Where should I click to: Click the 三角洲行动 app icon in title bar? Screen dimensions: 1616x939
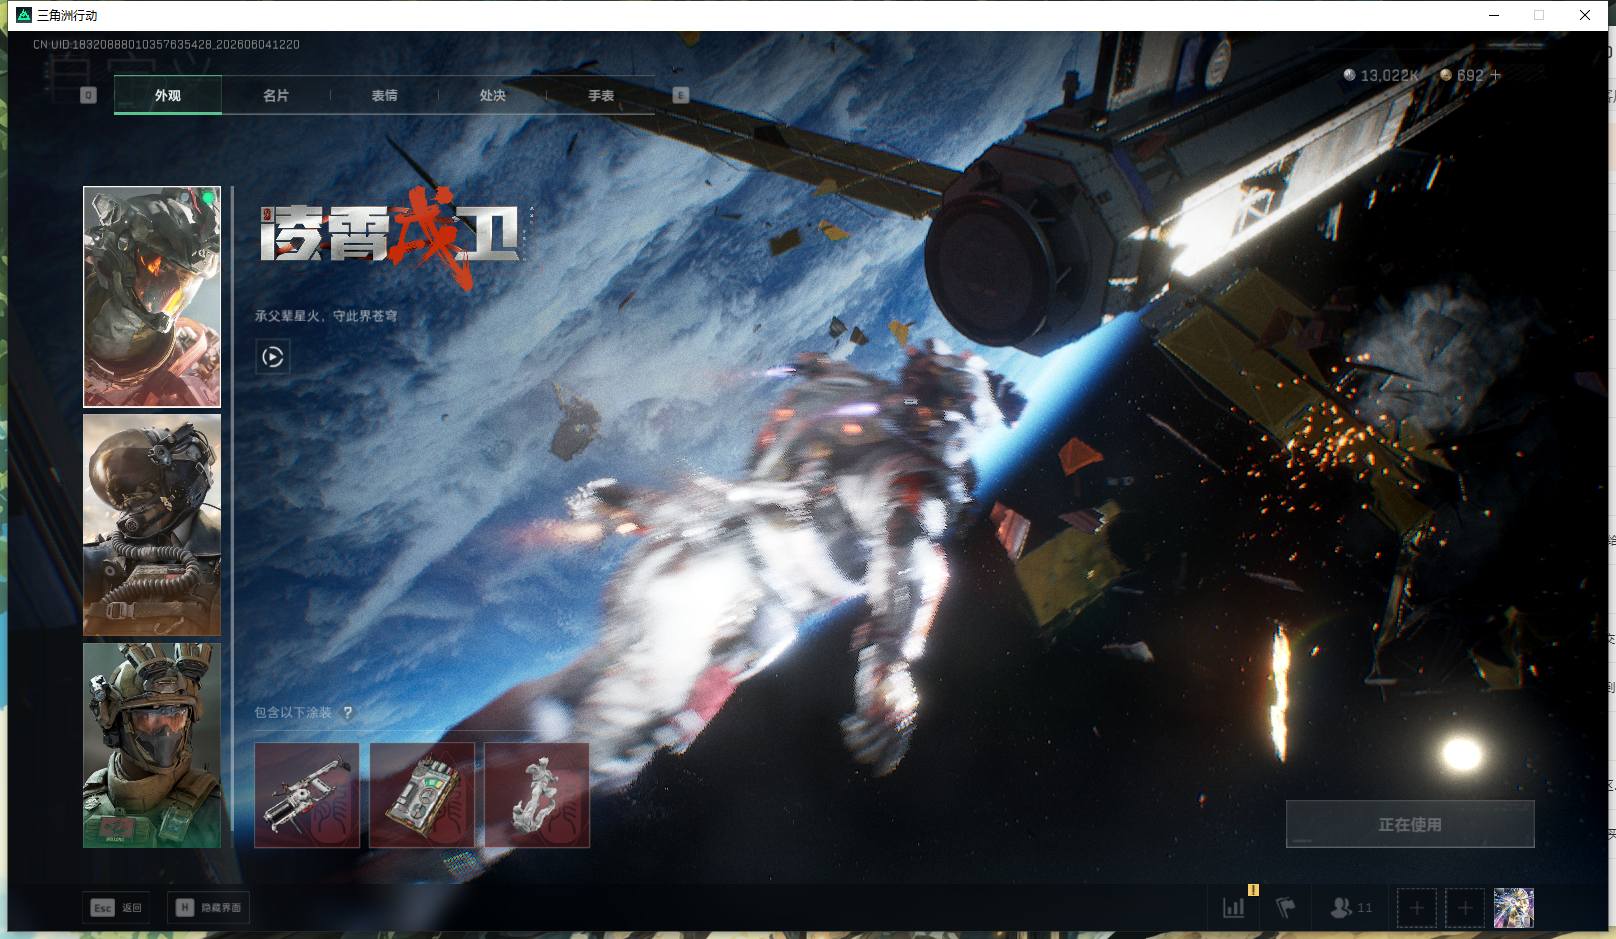(x=24, y=15)
